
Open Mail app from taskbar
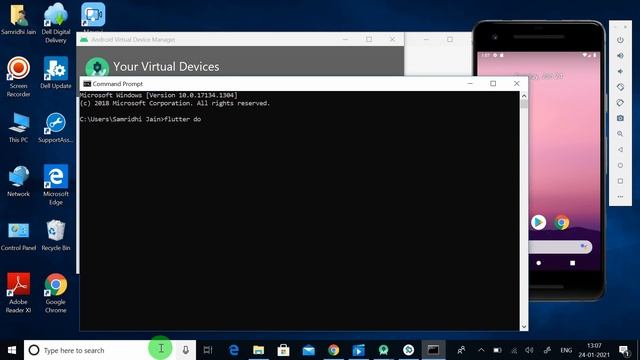click(308, 350)
